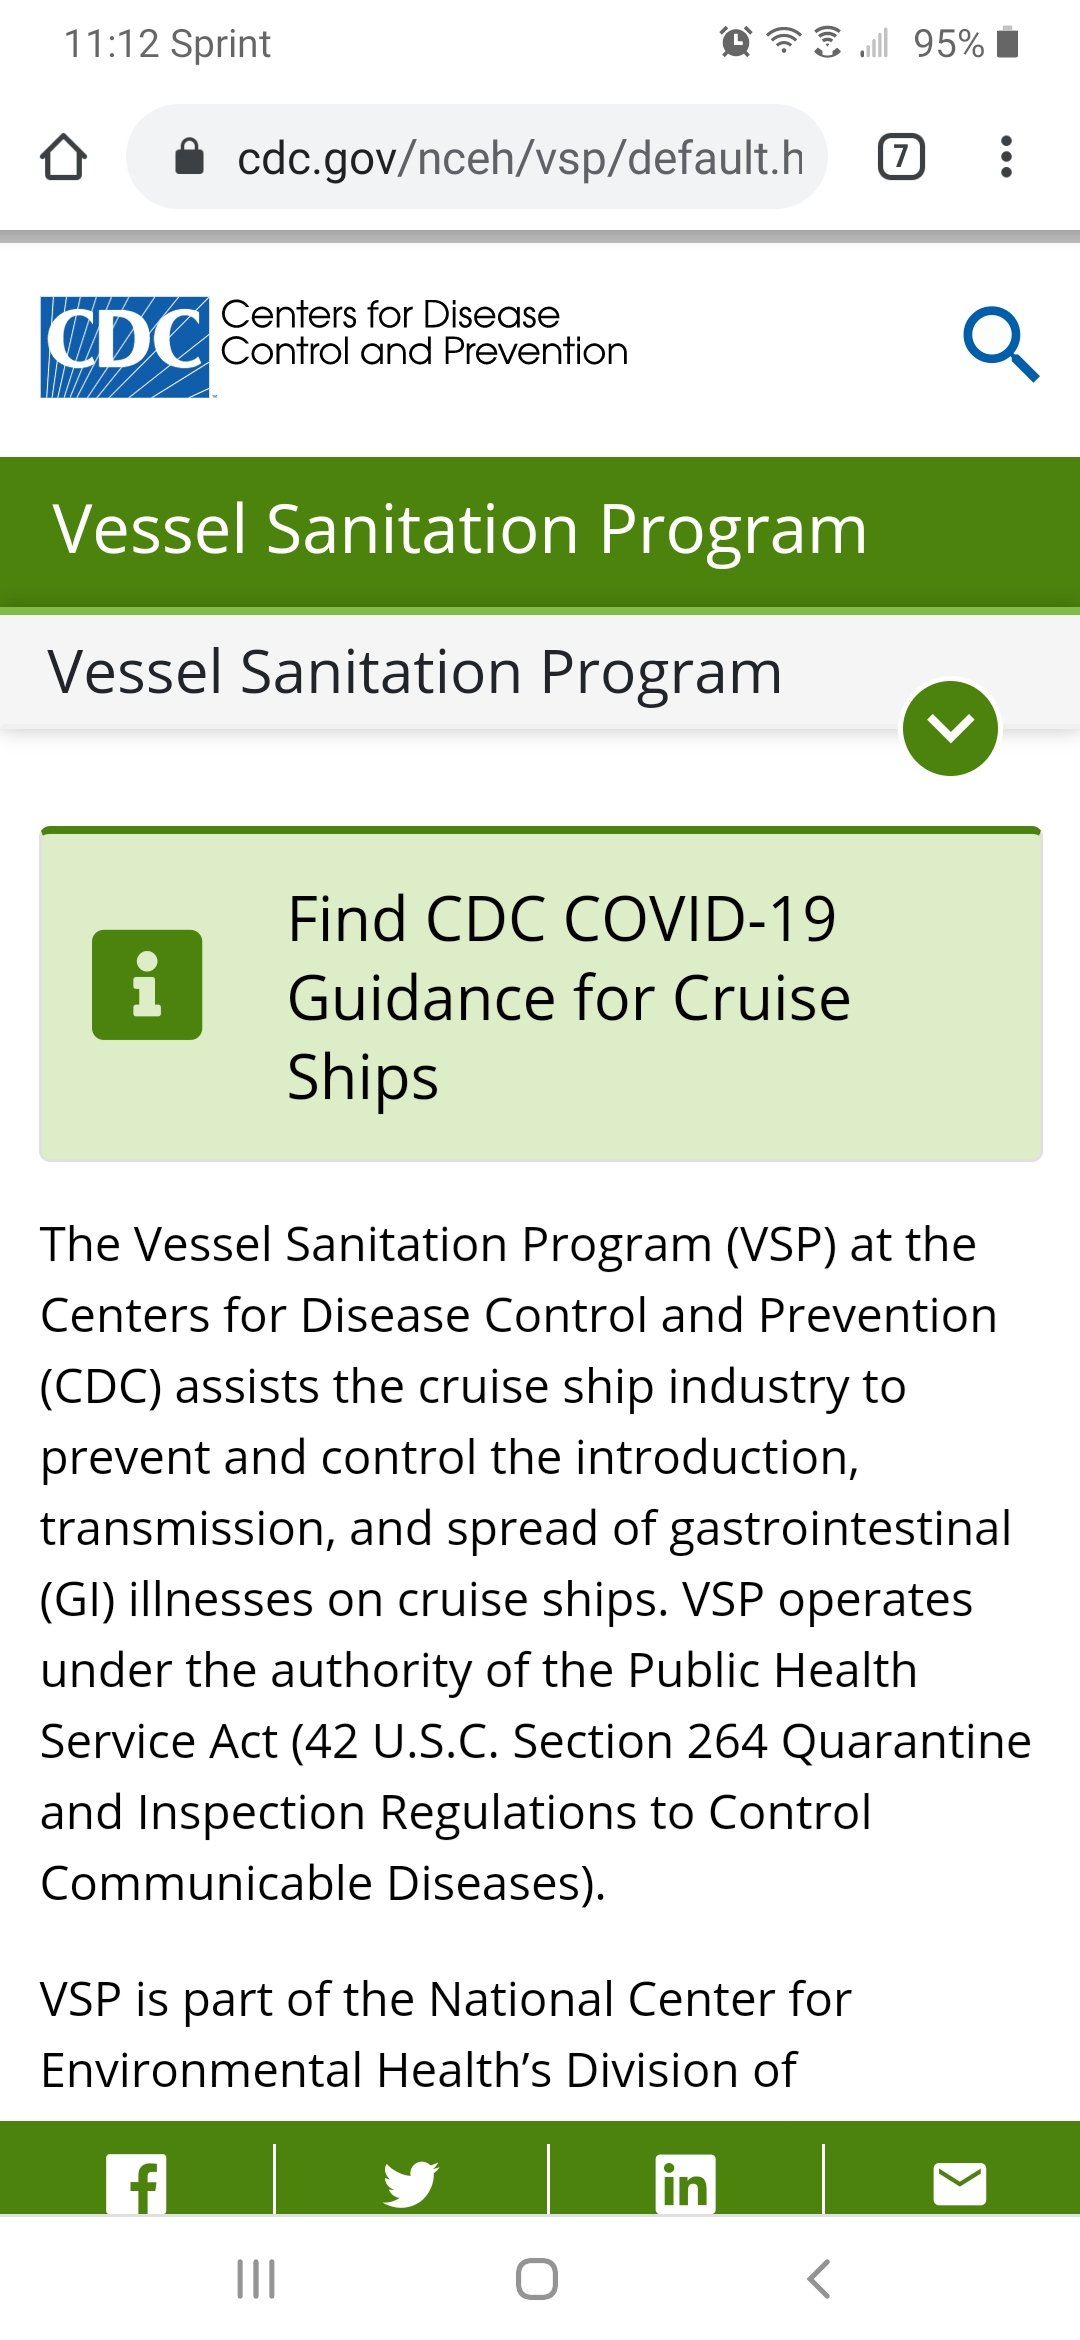Open the tab switcher showing 7 tabs
1080x2340 pixels.
point(901,157)
